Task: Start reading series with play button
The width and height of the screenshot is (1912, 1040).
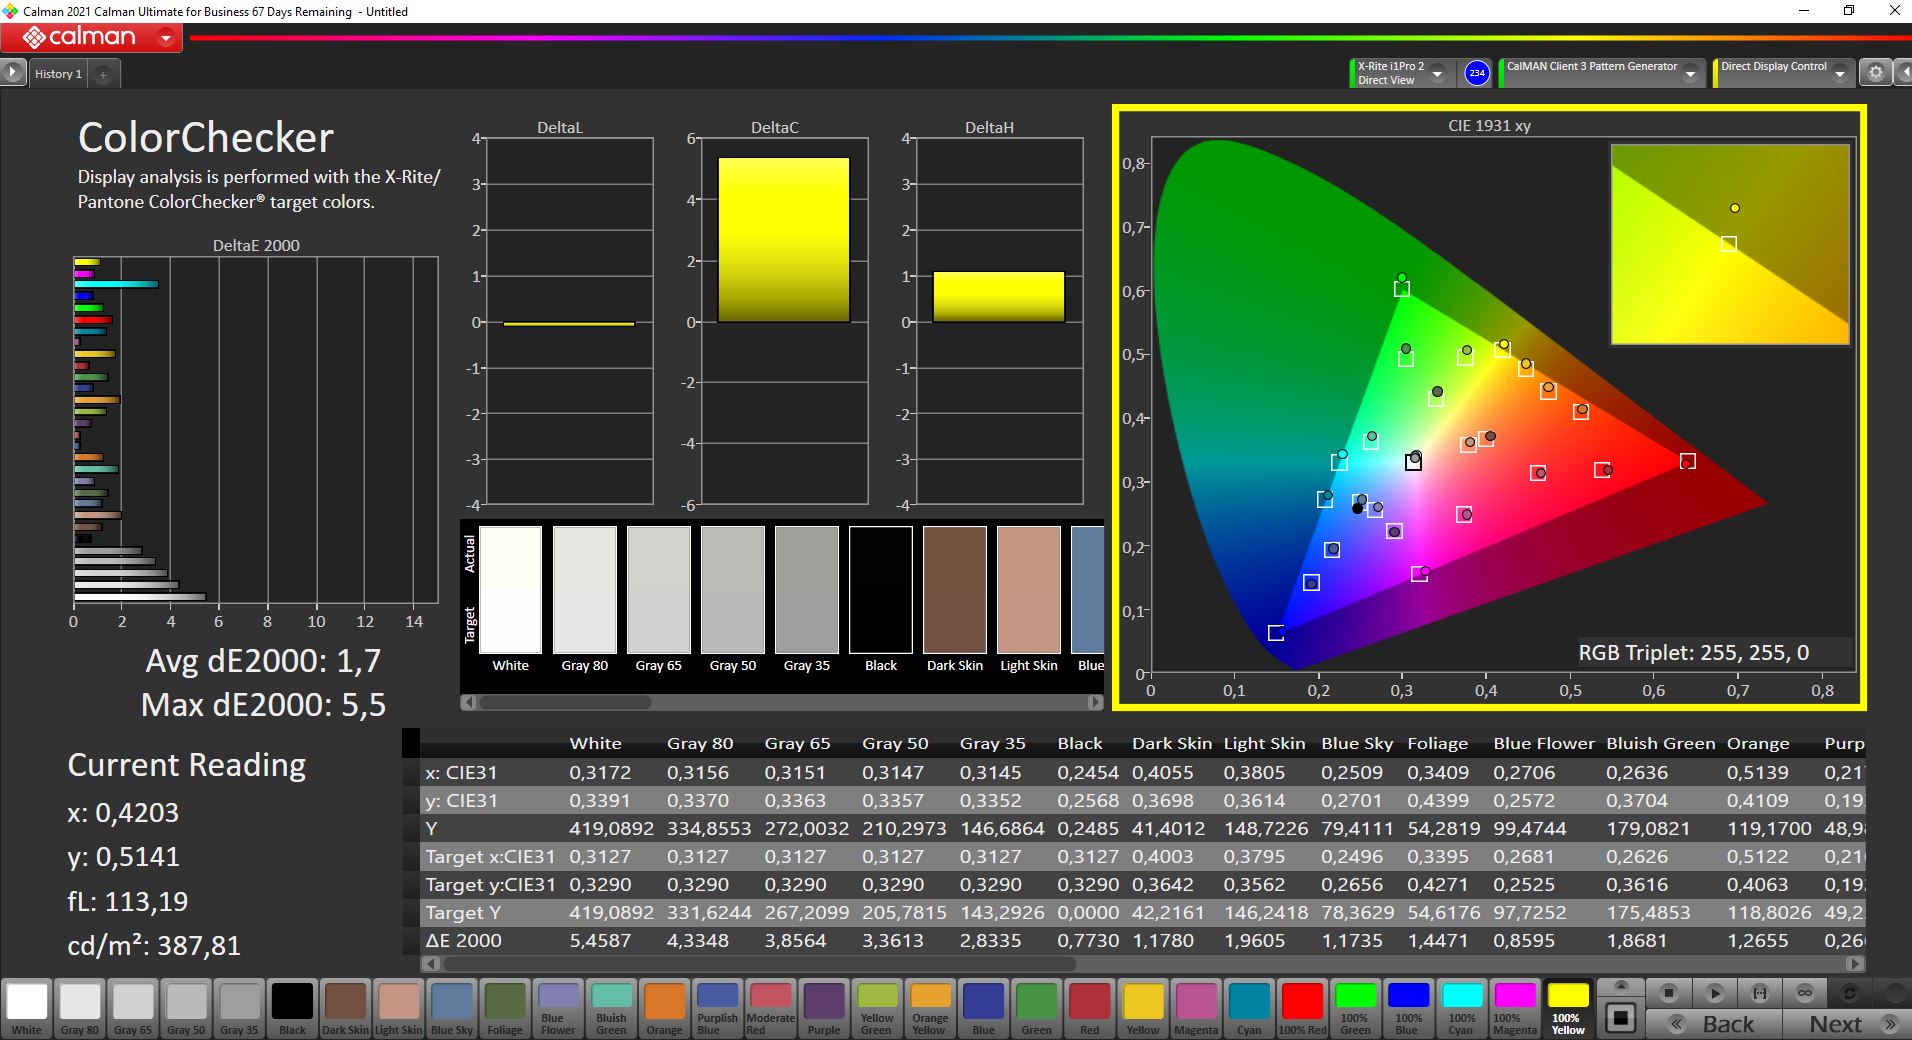Action: tap(1714, 993)
